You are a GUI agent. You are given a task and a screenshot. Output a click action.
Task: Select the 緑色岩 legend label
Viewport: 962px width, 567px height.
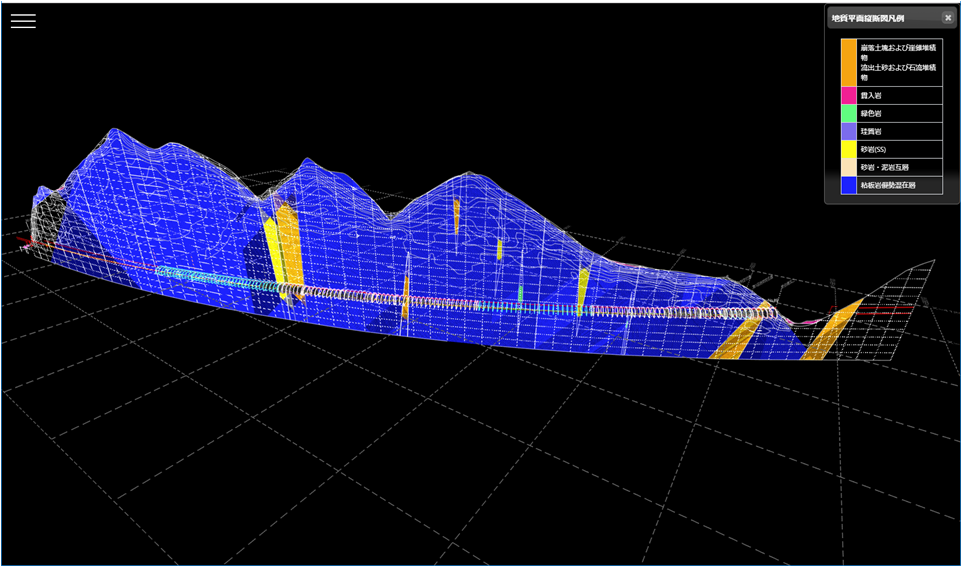coord(871,114)
